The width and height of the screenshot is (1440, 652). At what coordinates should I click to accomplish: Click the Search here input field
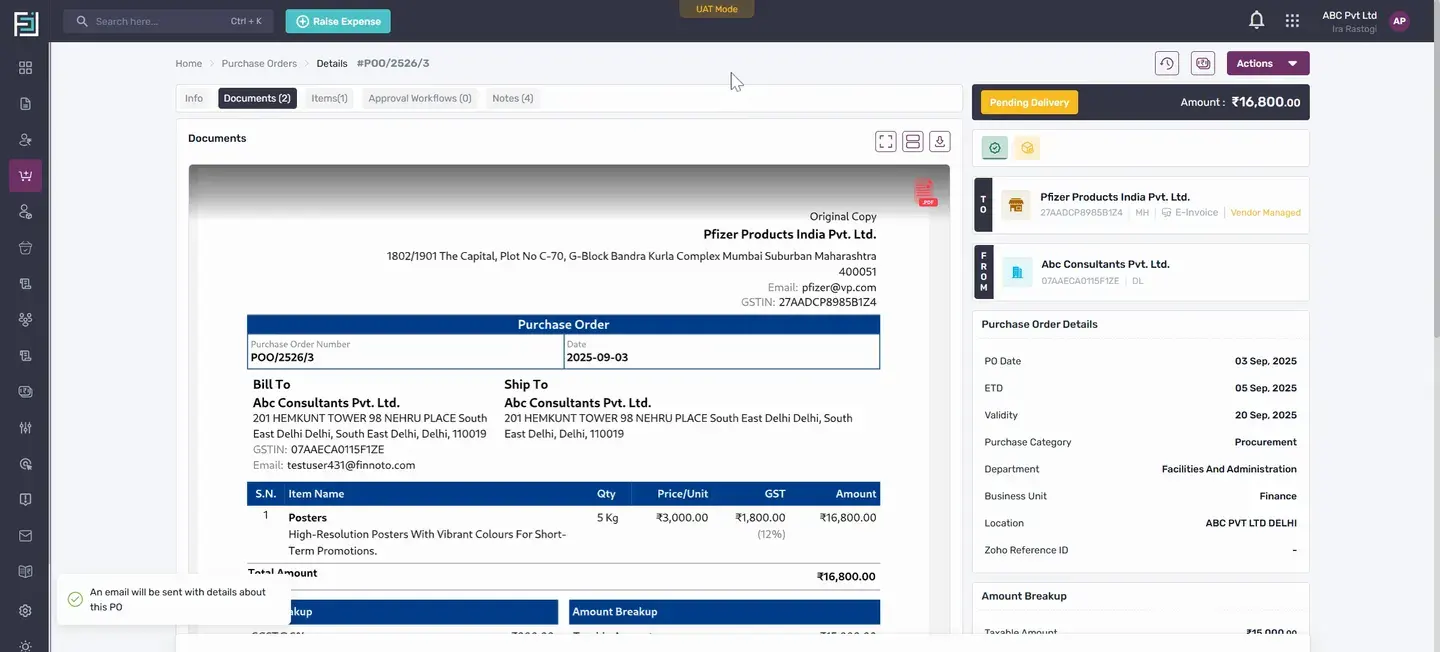(x=169, y=21)
